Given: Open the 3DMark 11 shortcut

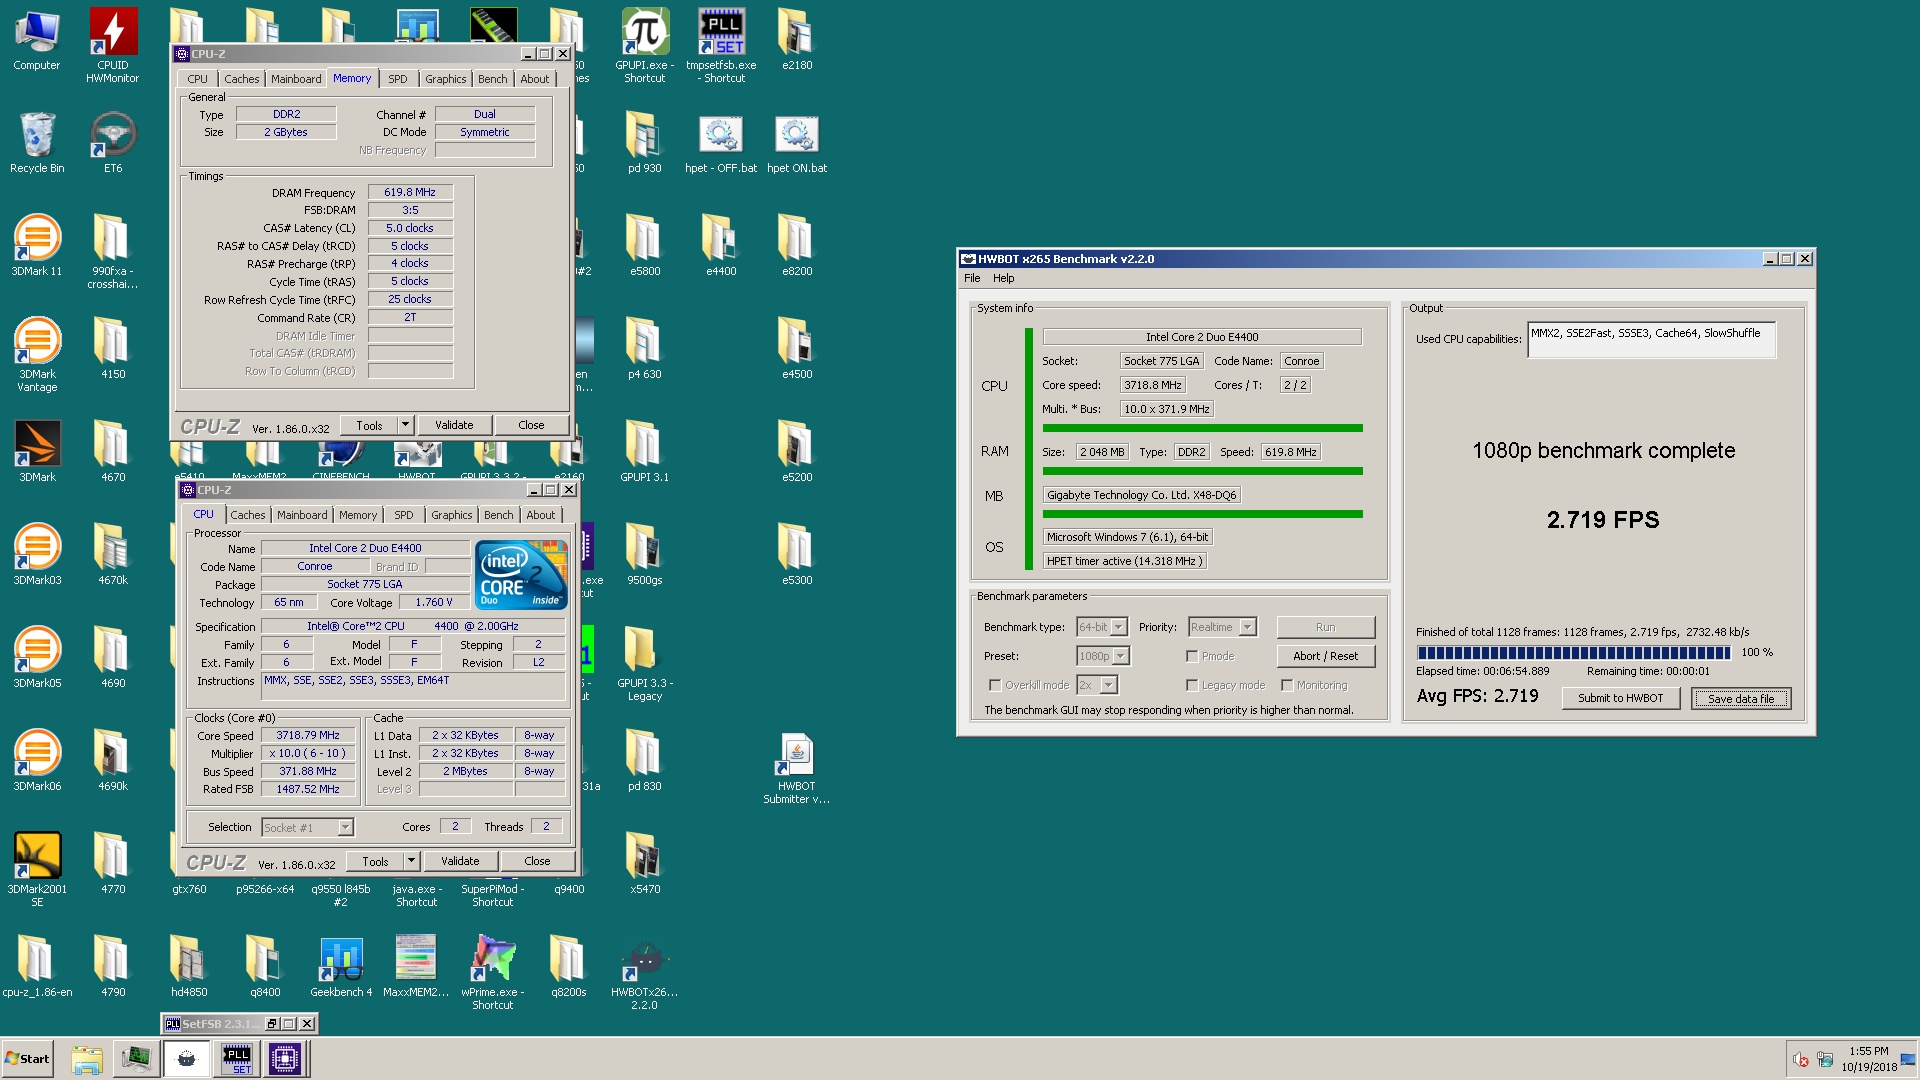Looking at the screenshot, I should pos(37,245).
